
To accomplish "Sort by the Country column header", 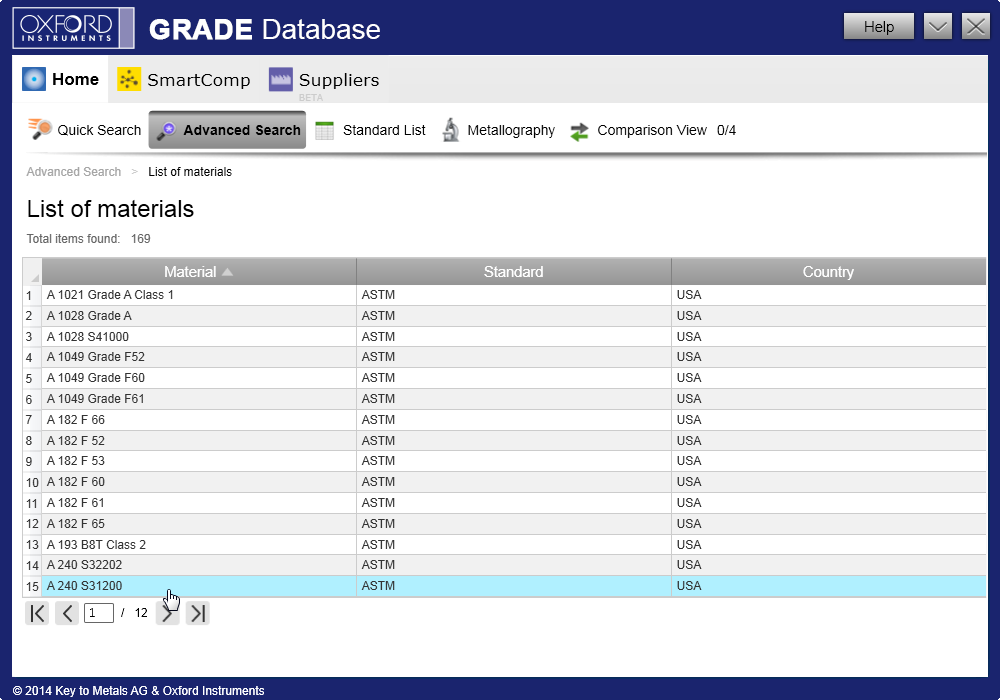I will tap(828, 272).
